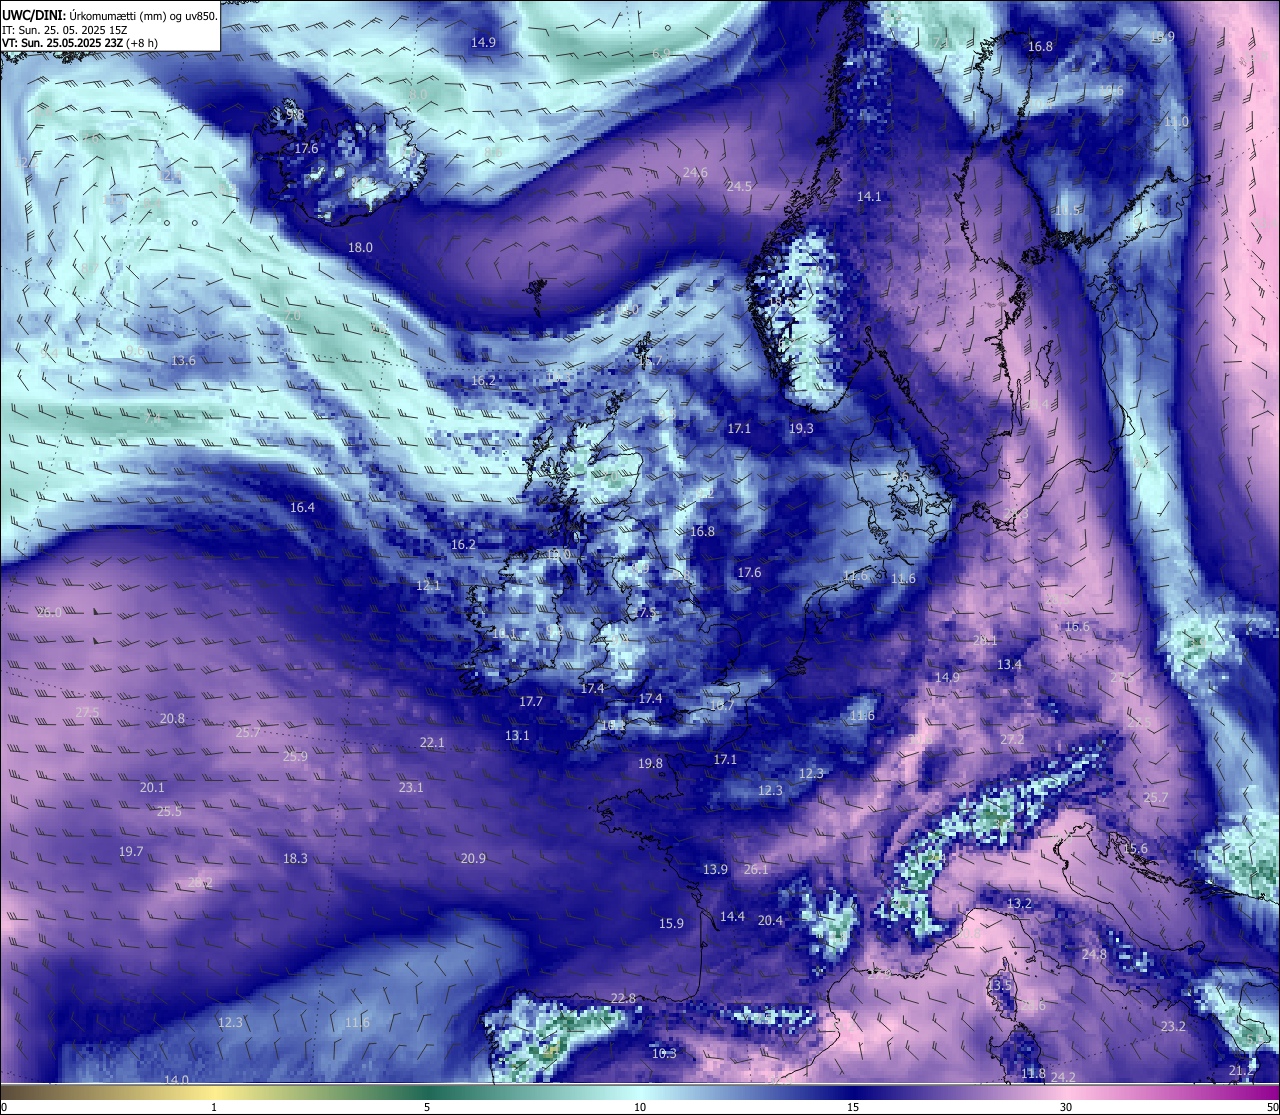Click the 24.8 value label

(1094, 955)
